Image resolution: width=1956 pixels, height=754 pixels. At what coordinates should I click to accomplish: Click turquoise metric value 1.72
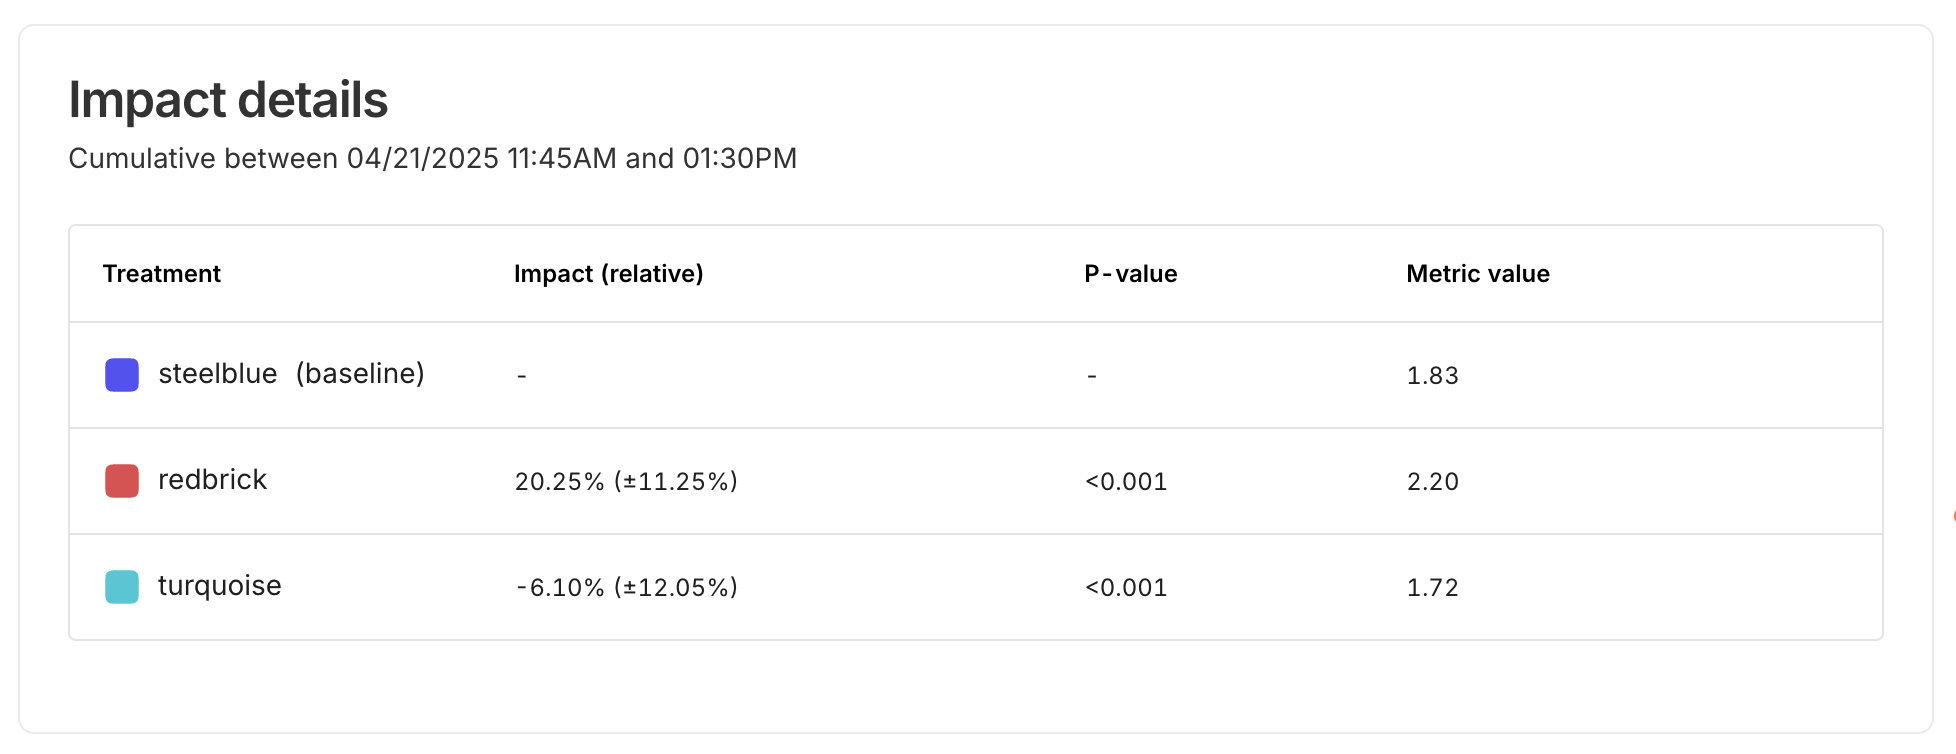pyautogui.click(x=1432, y=588)
